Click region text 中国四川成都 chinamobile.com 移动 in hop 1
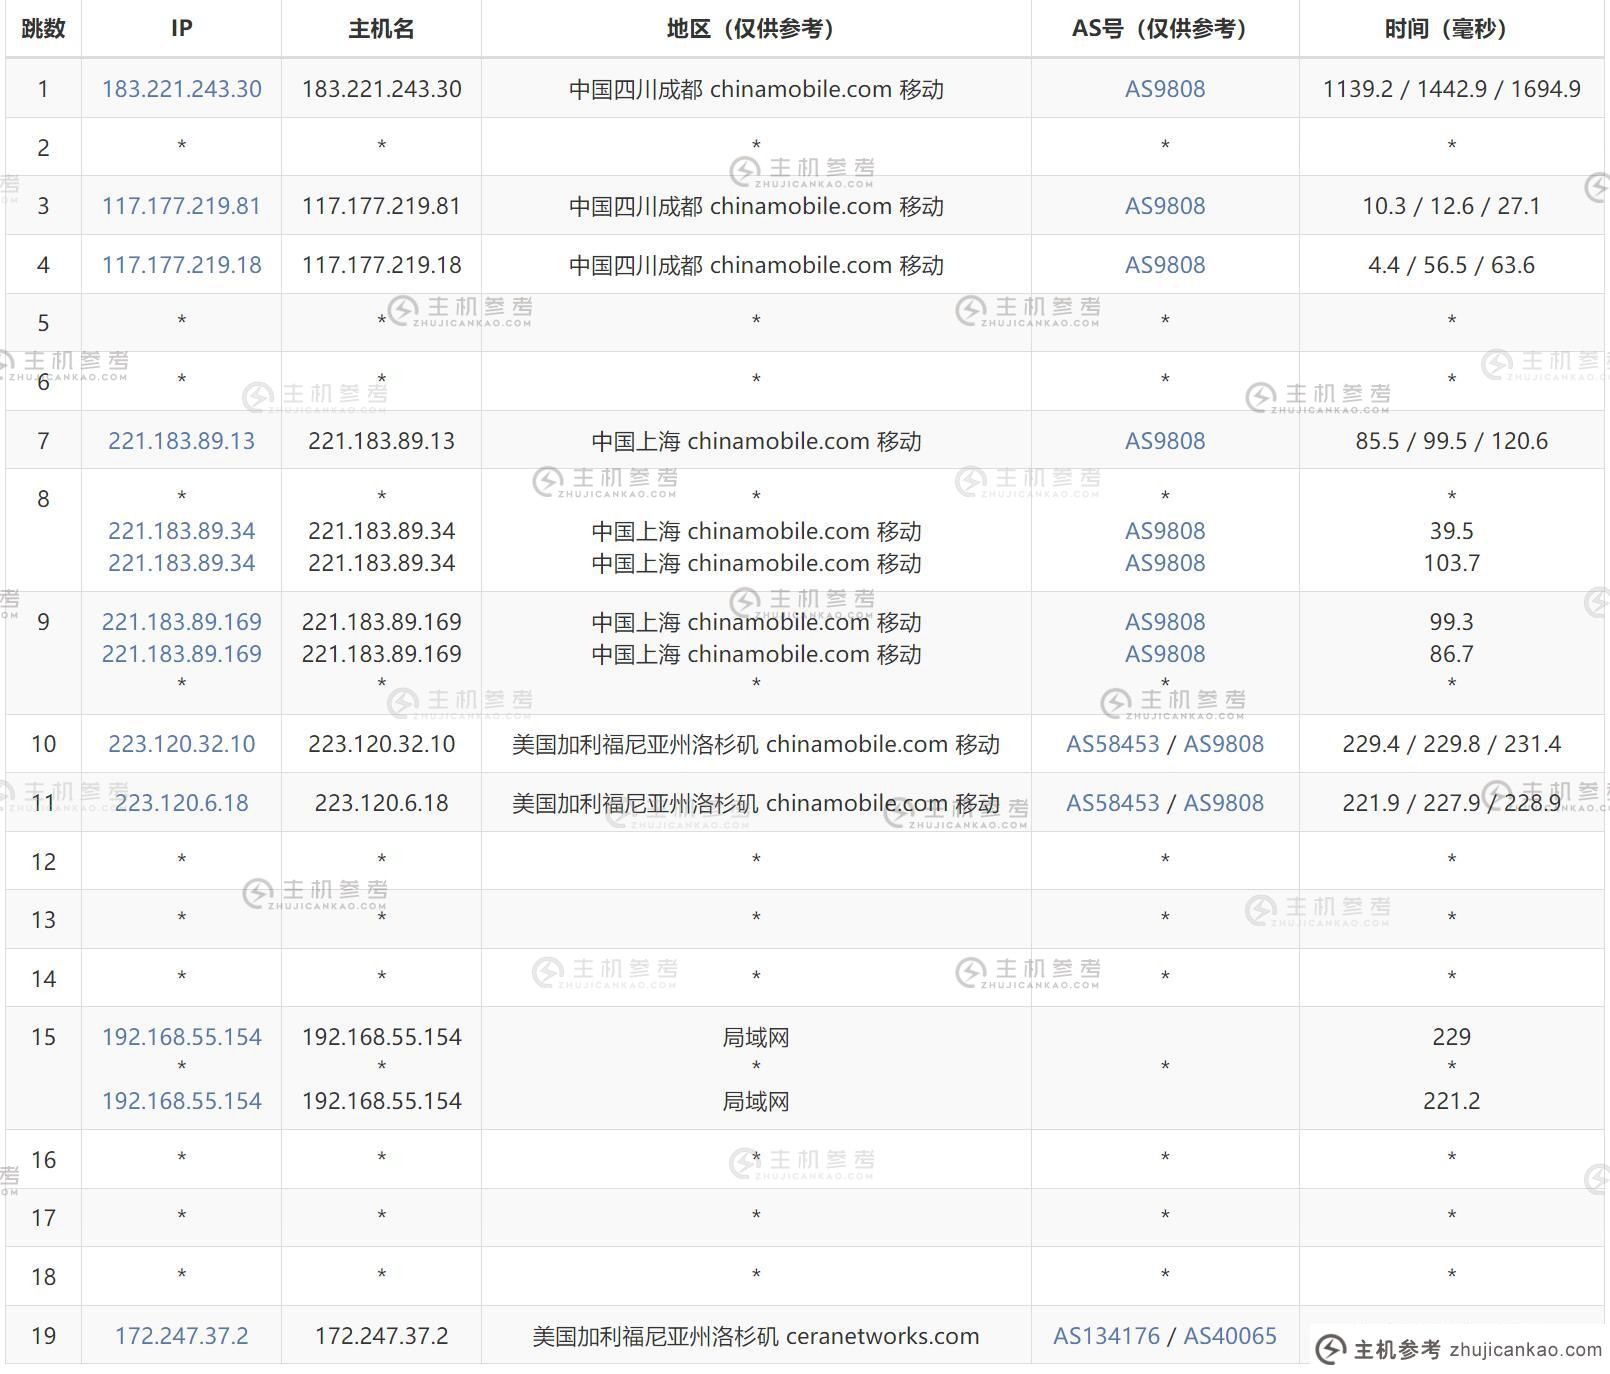The width and height of the screenshot is (1610, 1374). (x=756, y=89)
